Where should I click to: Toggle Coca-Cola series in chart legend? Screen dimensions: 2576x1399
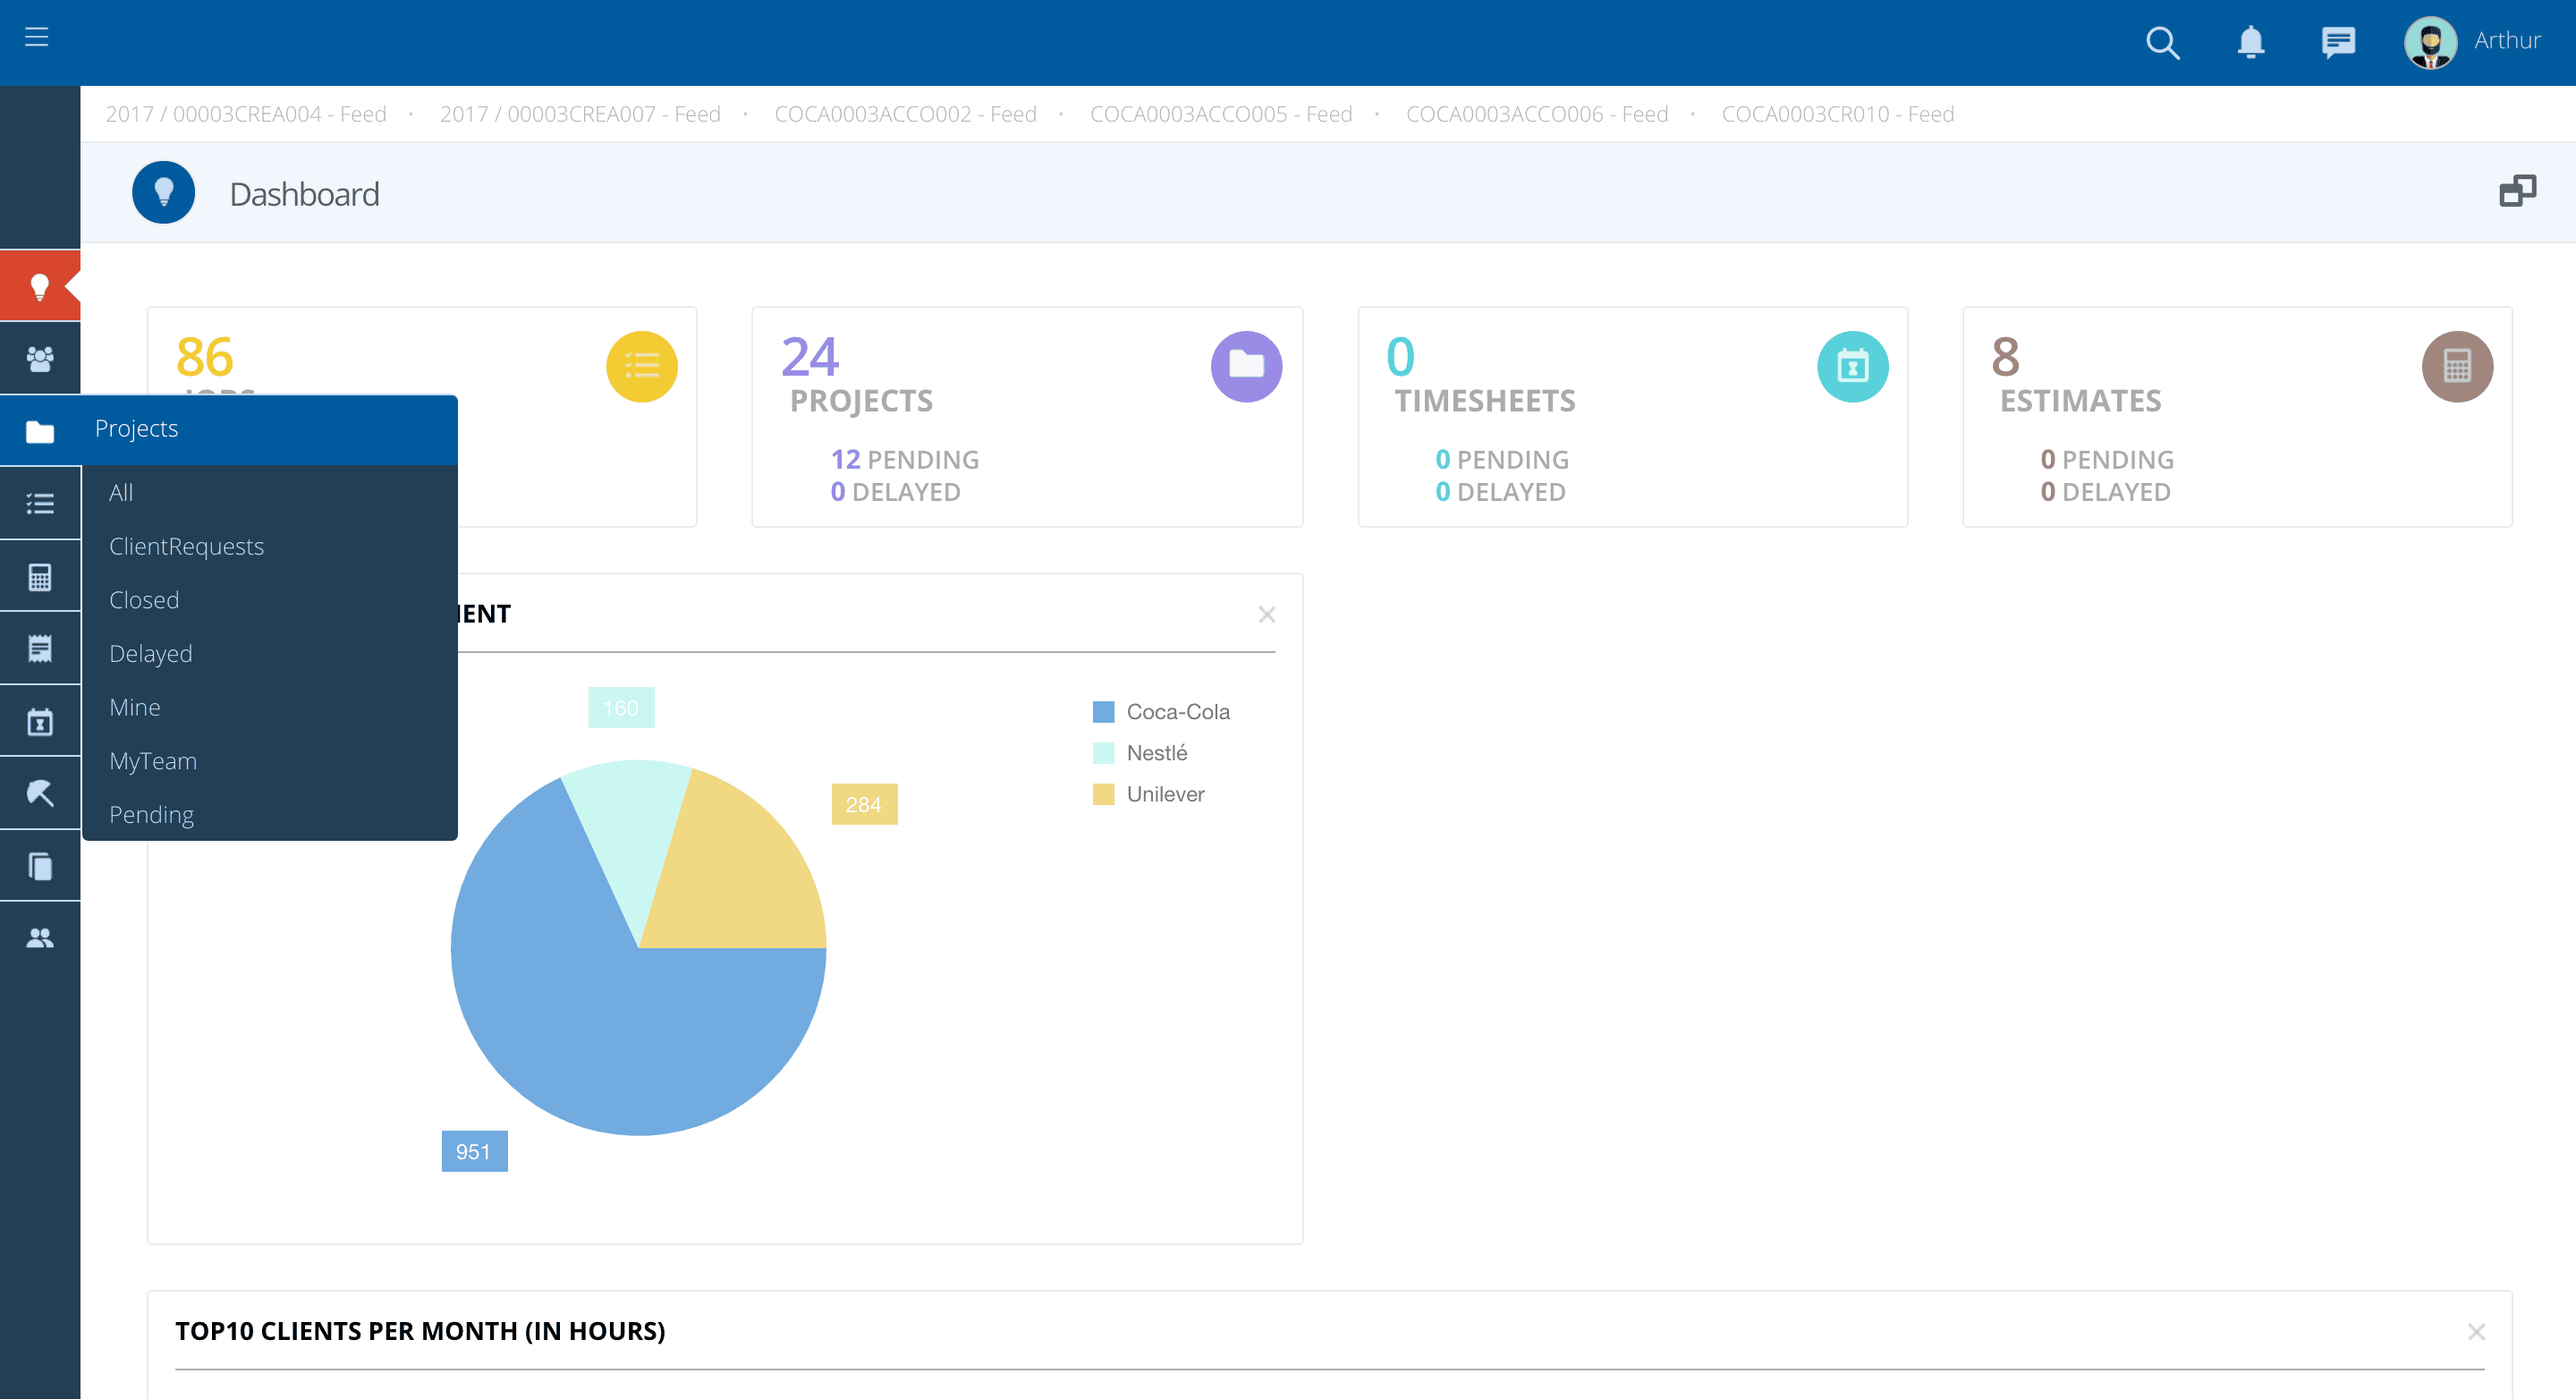tap(1177, 712)
